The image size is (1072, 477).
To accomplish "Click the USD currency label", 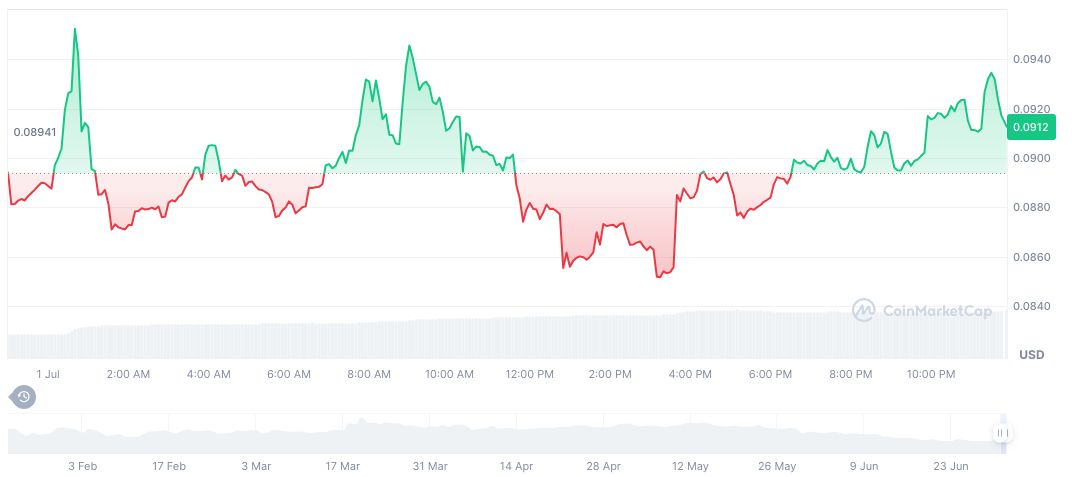I will [1031, 355].
